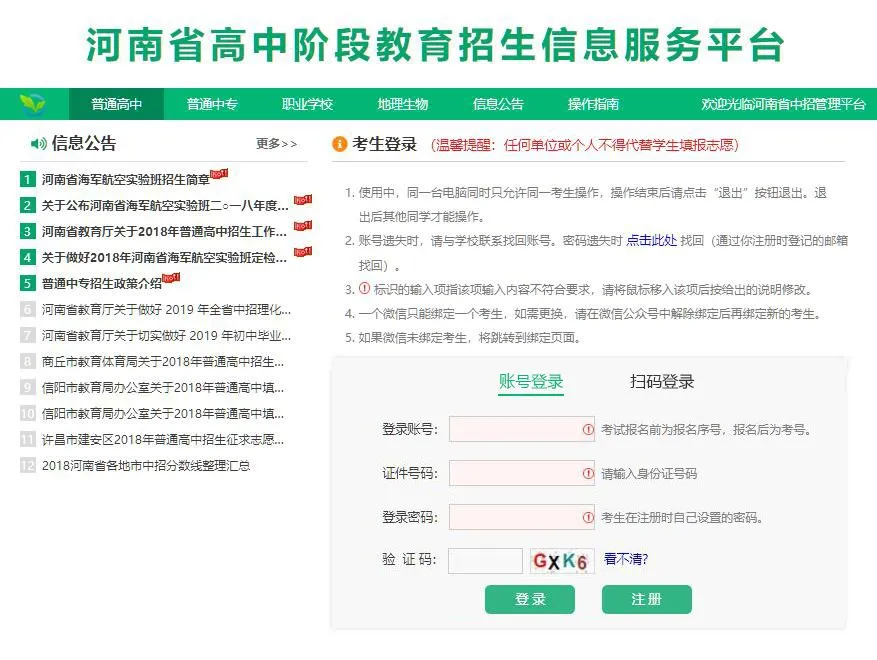
Task: Click the green number 5 badge
Action: tap(27, 283)
